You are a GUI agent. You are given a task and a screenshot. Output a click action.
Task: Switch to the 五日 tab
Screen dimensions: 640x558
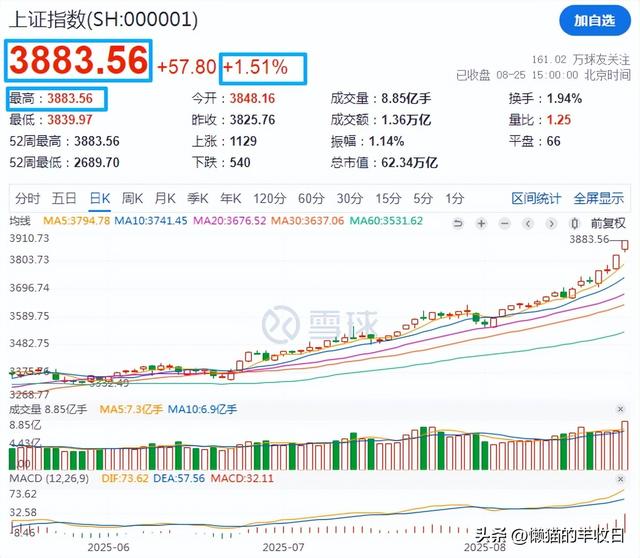(64, 199)
